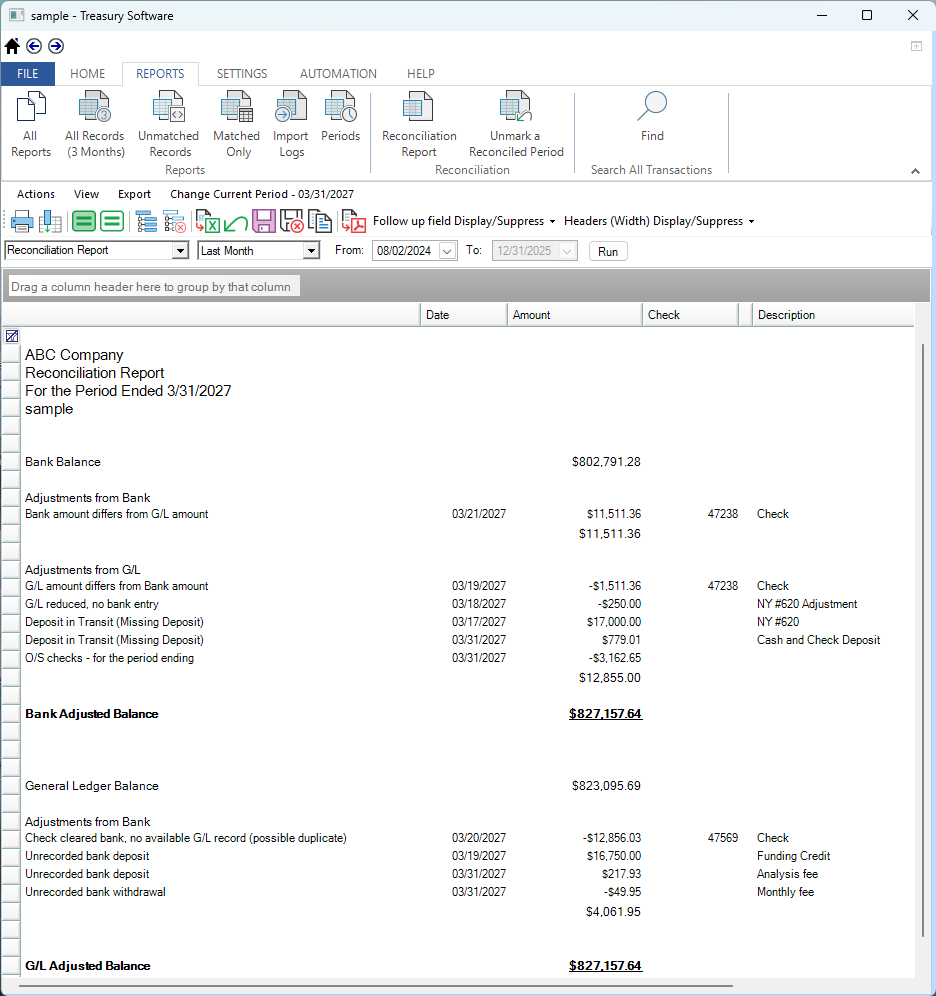Viewport: 936px width, 996px height.
Task: Switch to the SETTINGS tab
Action: [x=241, y=73]
